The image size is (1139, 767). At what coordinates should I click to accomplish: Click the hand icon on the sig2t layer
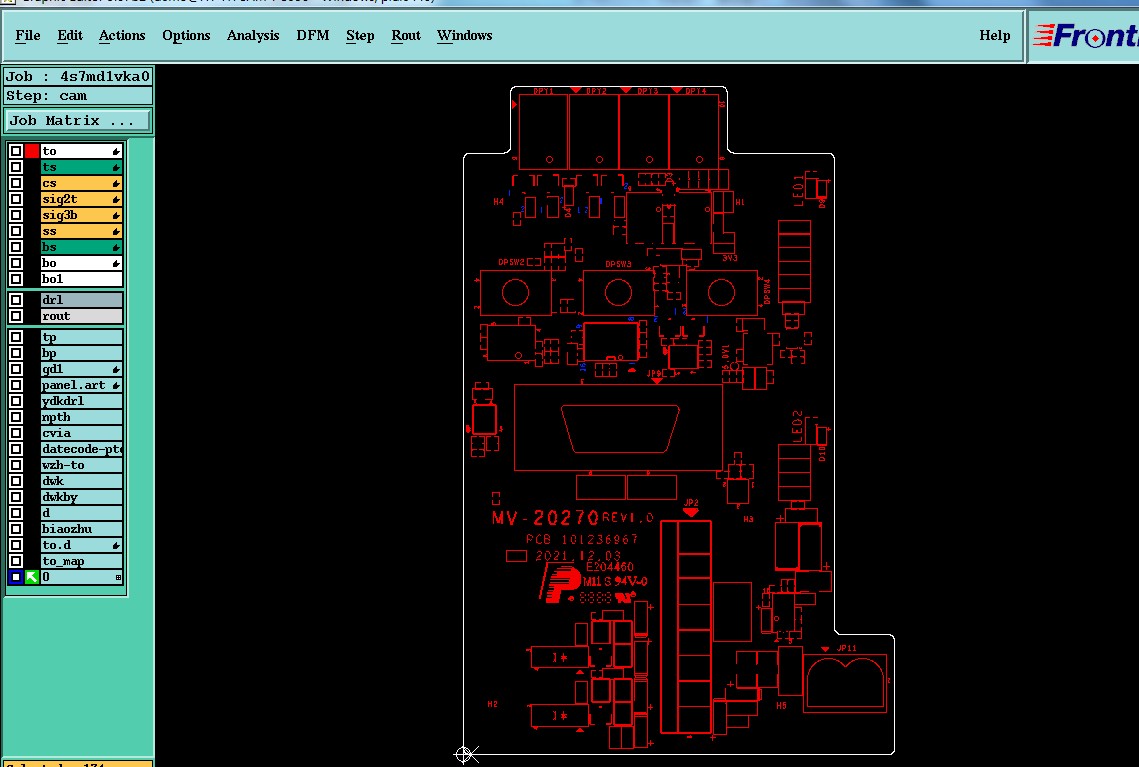click(x=116, y=199)
